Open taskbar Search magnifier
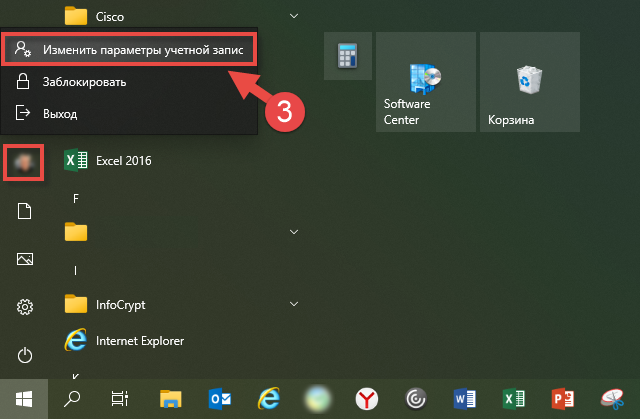This screenshot has width=640, height=419. (x=72, y=399)
